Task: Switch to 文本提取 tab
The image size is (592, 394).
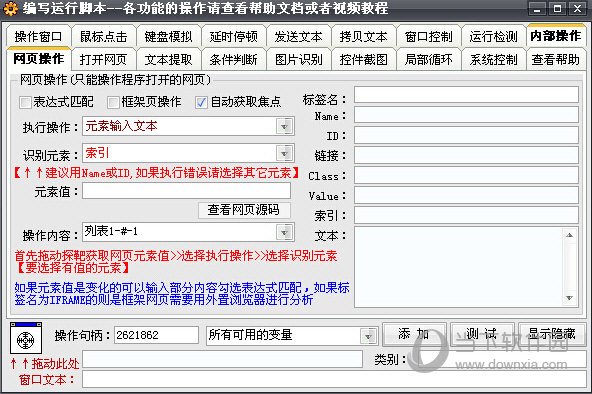Action: pos(168,60)
